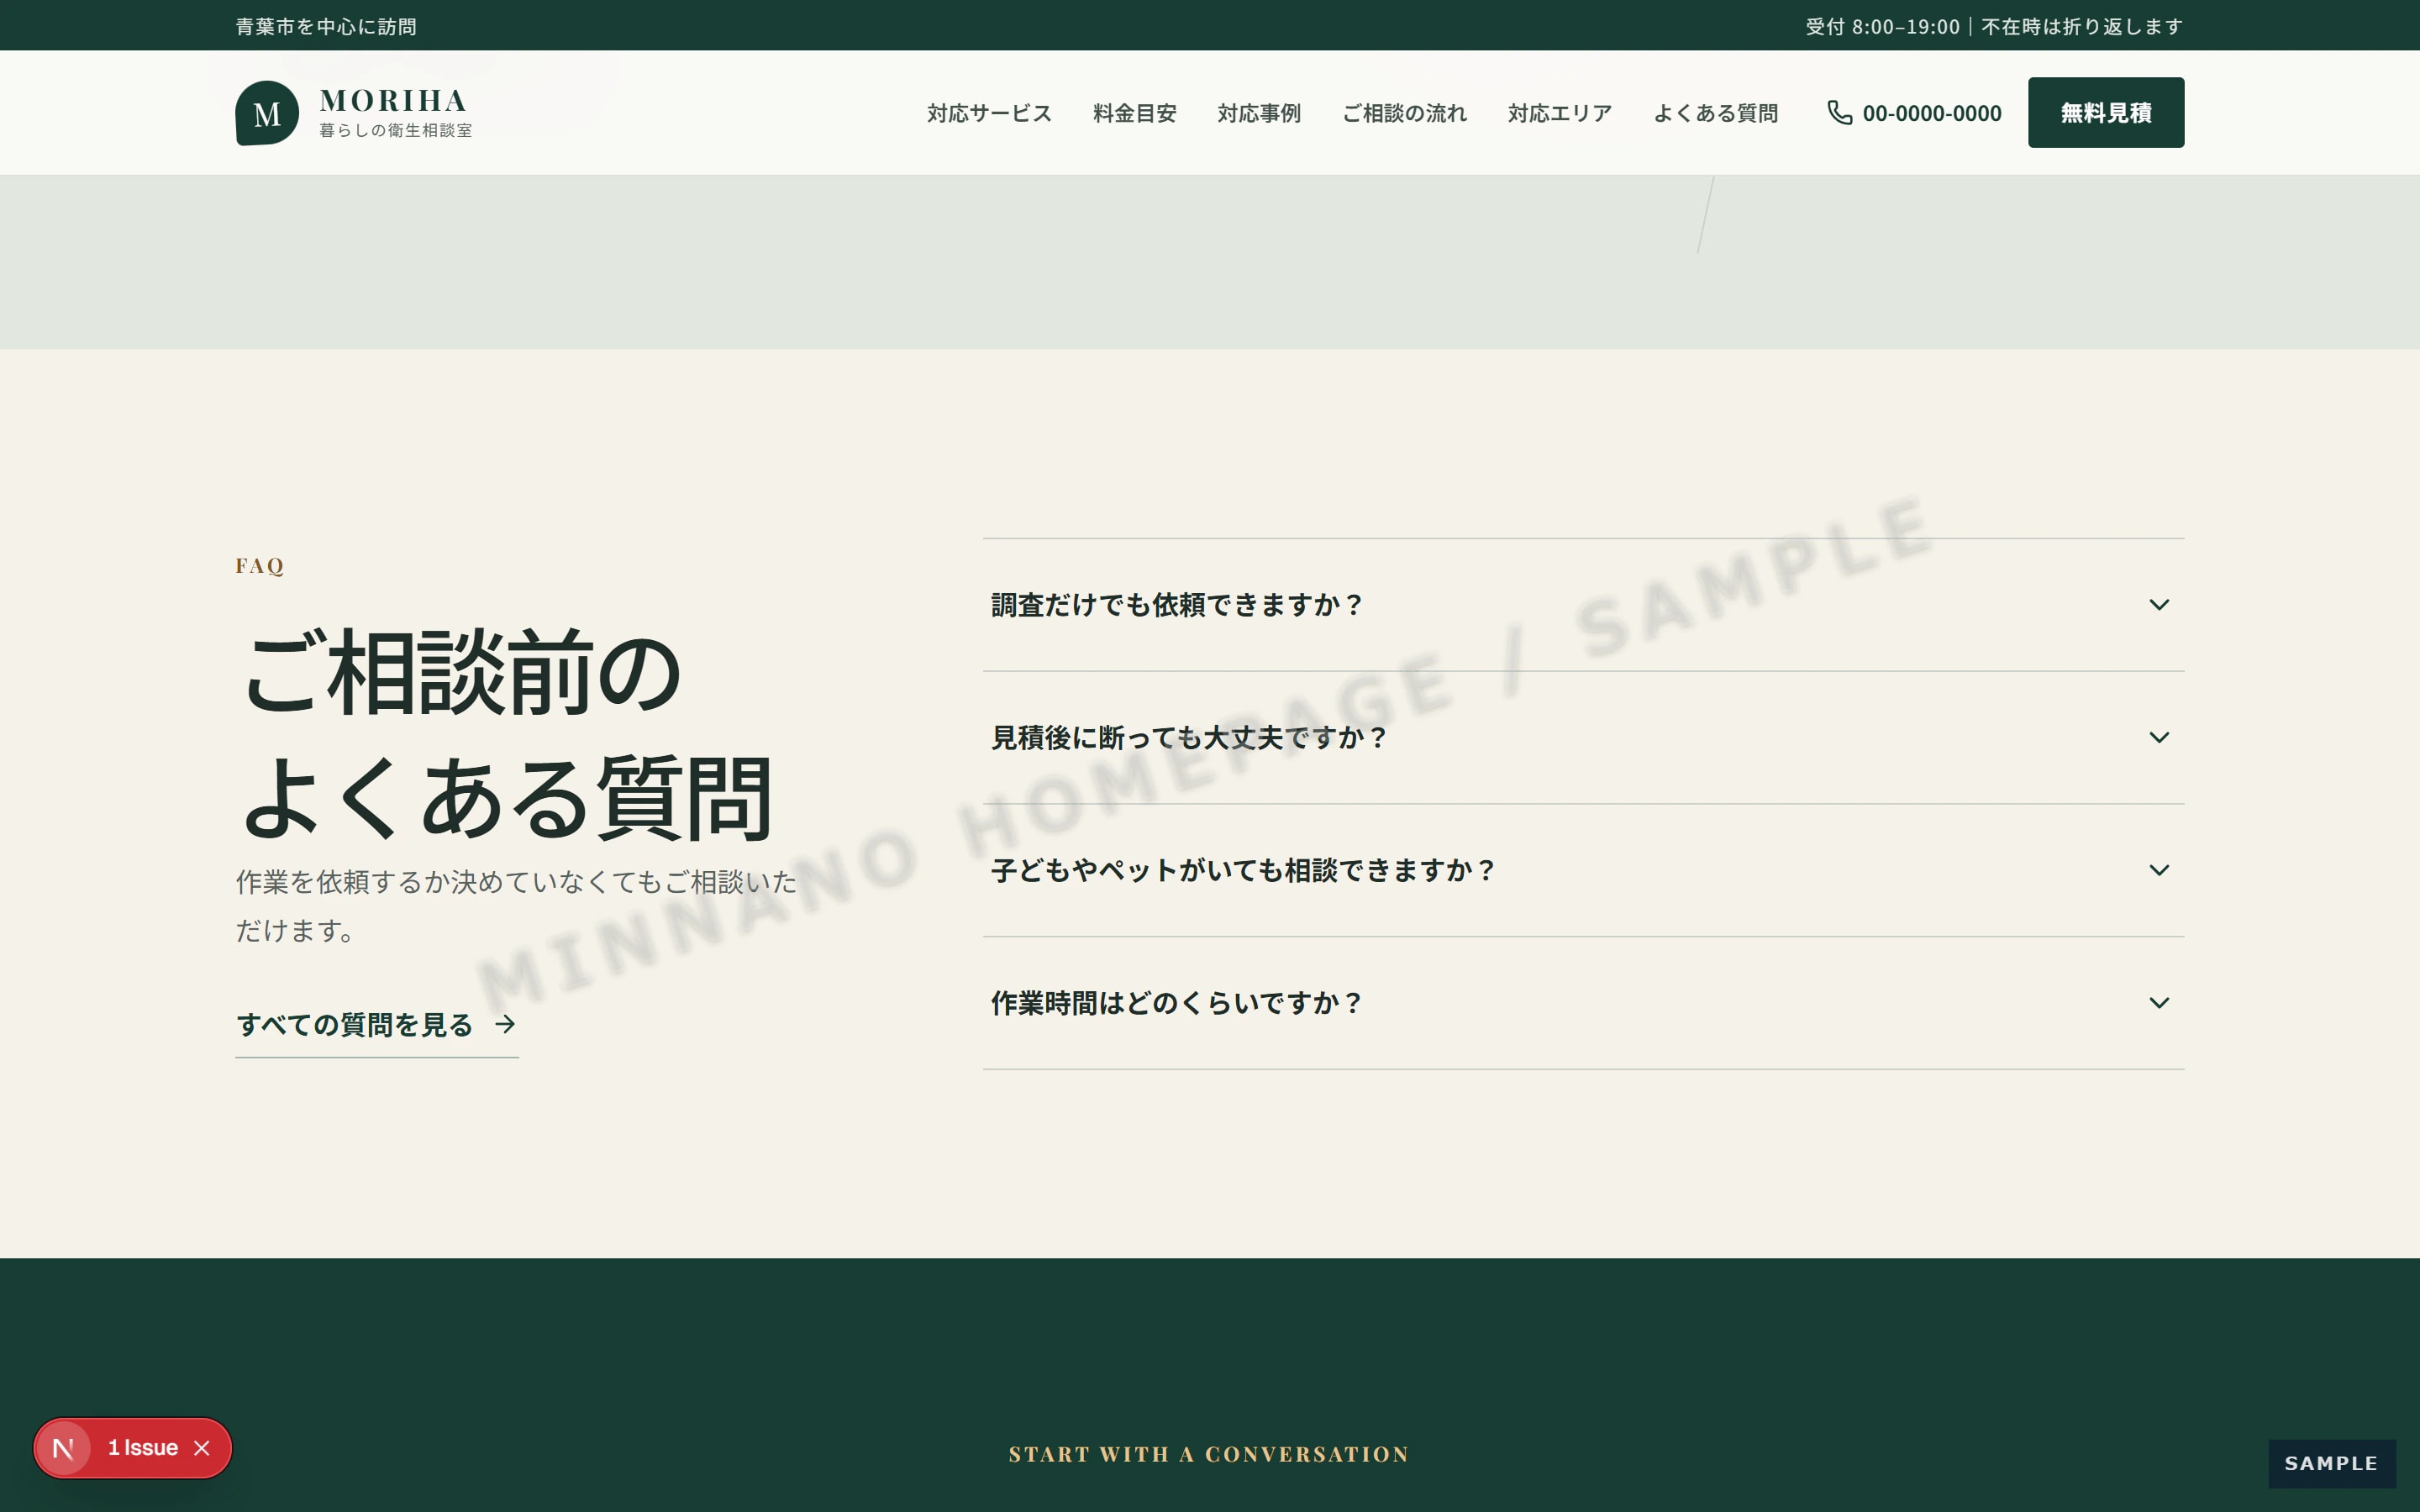Open よくある質問 in the nav bar

point(1716,113)
